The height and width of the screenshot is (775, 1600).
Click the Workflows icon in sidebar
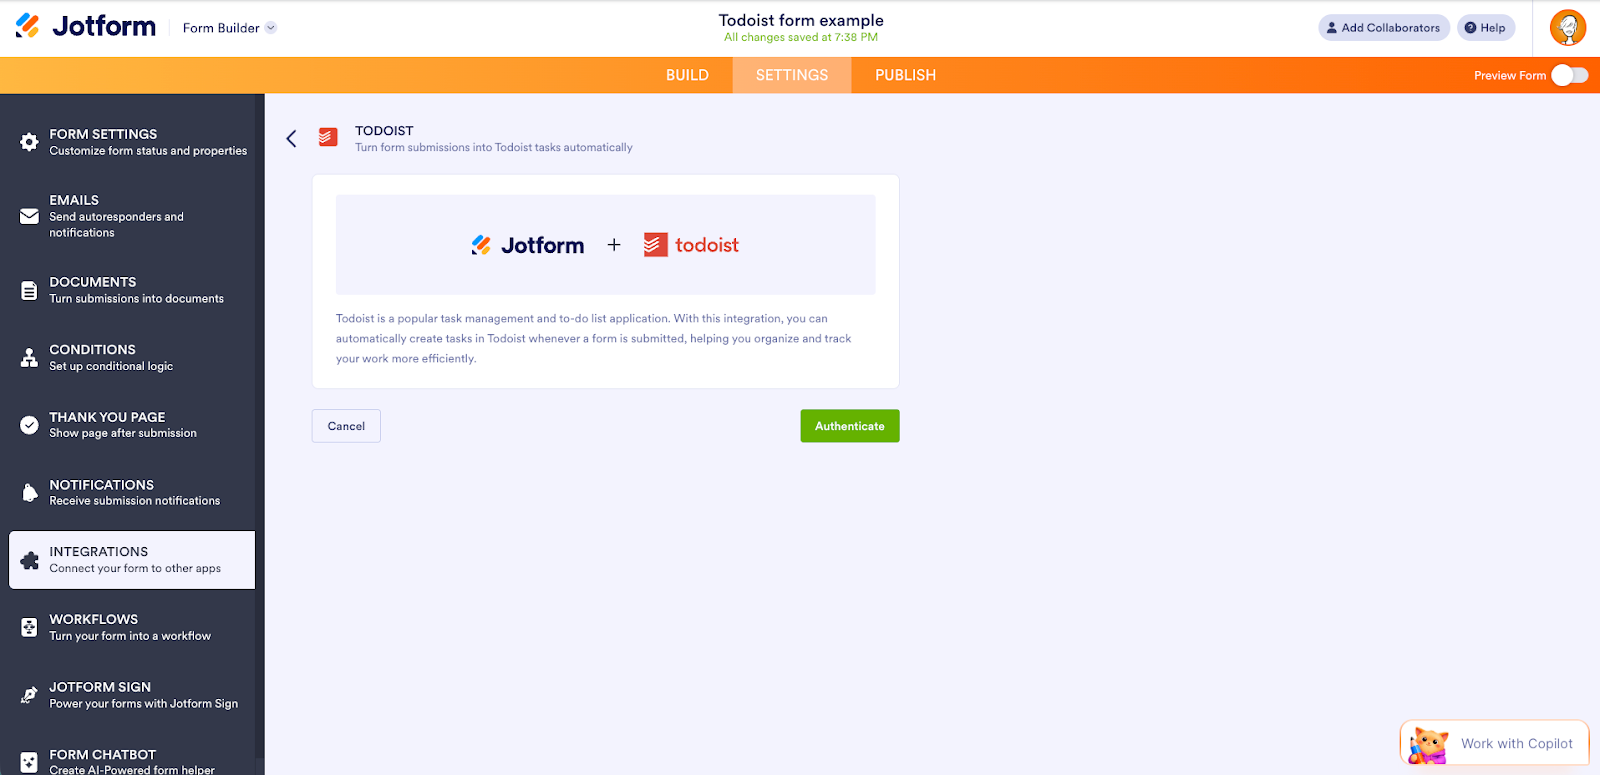click(30, 627)
